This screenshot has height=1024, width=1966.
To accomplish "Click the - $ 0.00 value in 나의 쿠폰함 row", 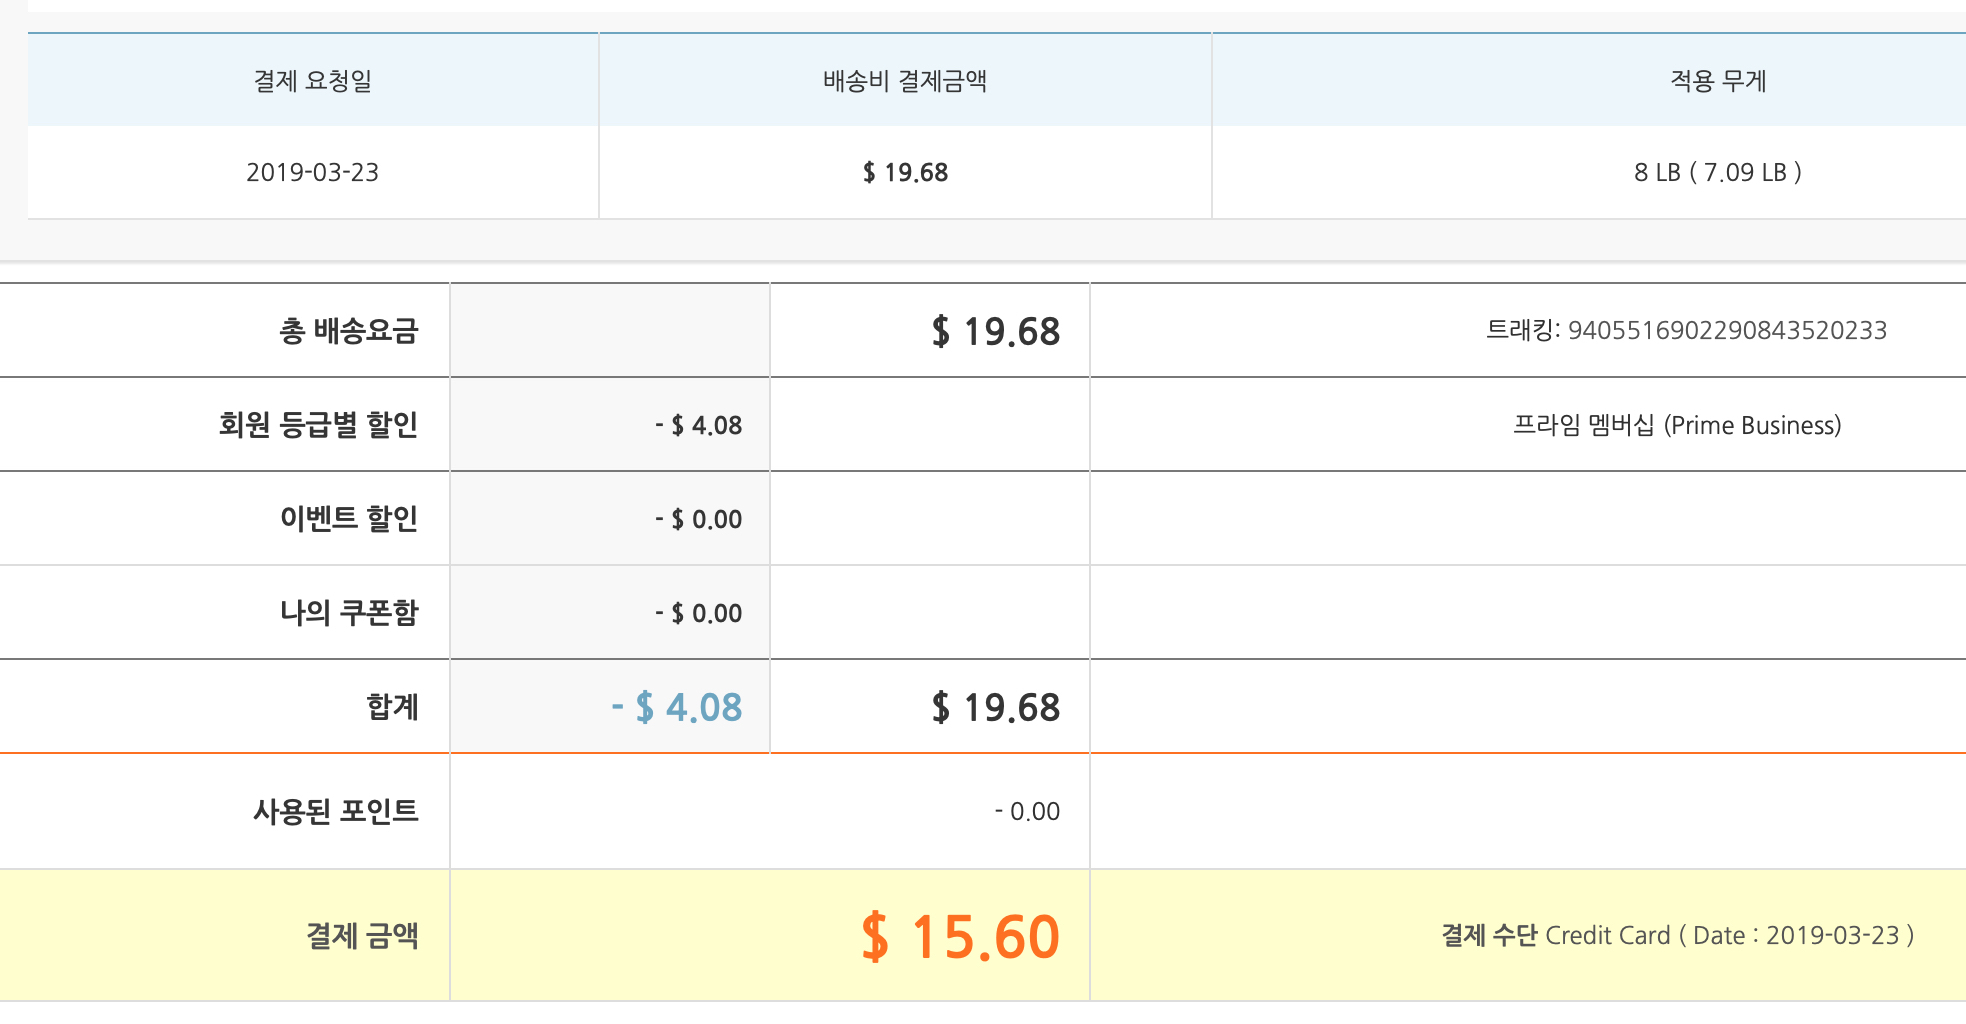I will (x=699, y=613).
